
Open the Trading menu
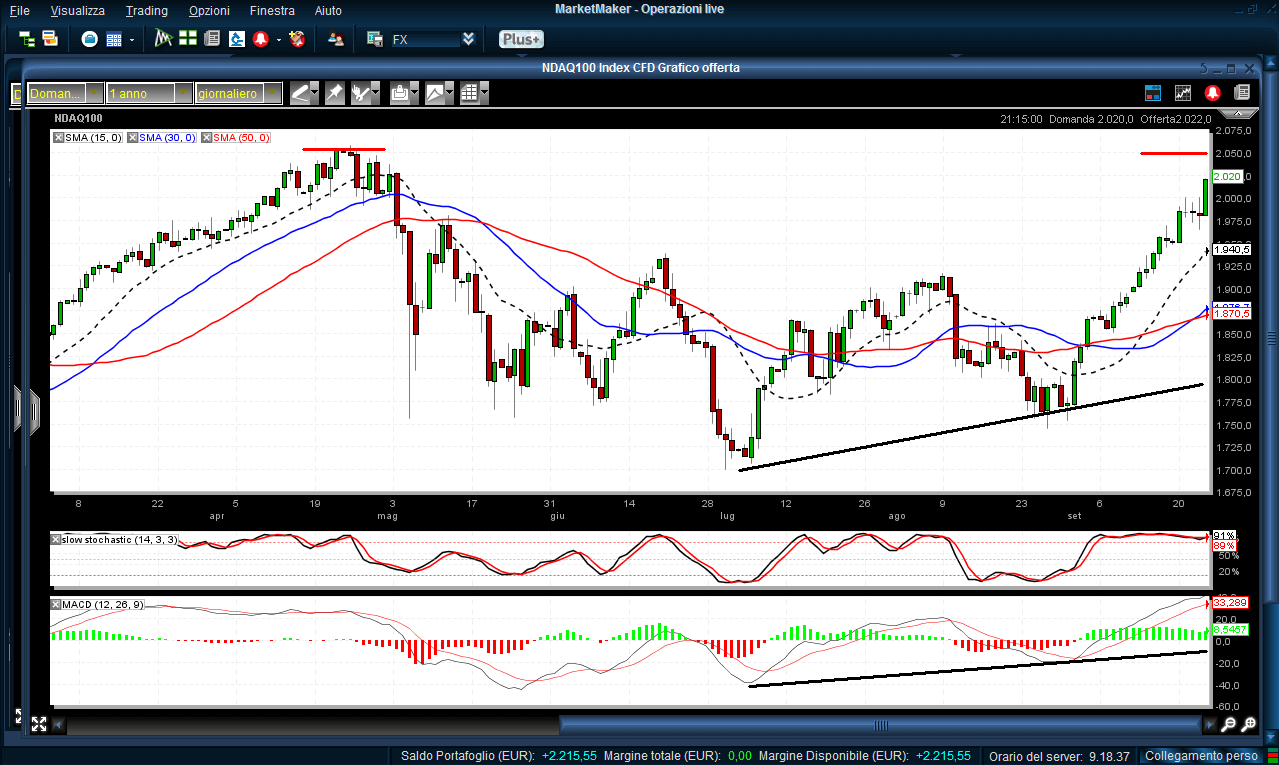point(146,11)
